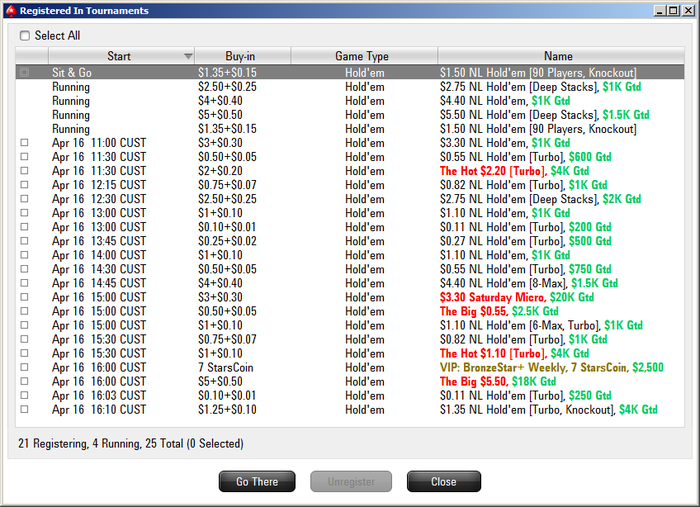Select The Big $0.55 tournament row
This screenshot has width=700, height=507.
pos(350,311)
